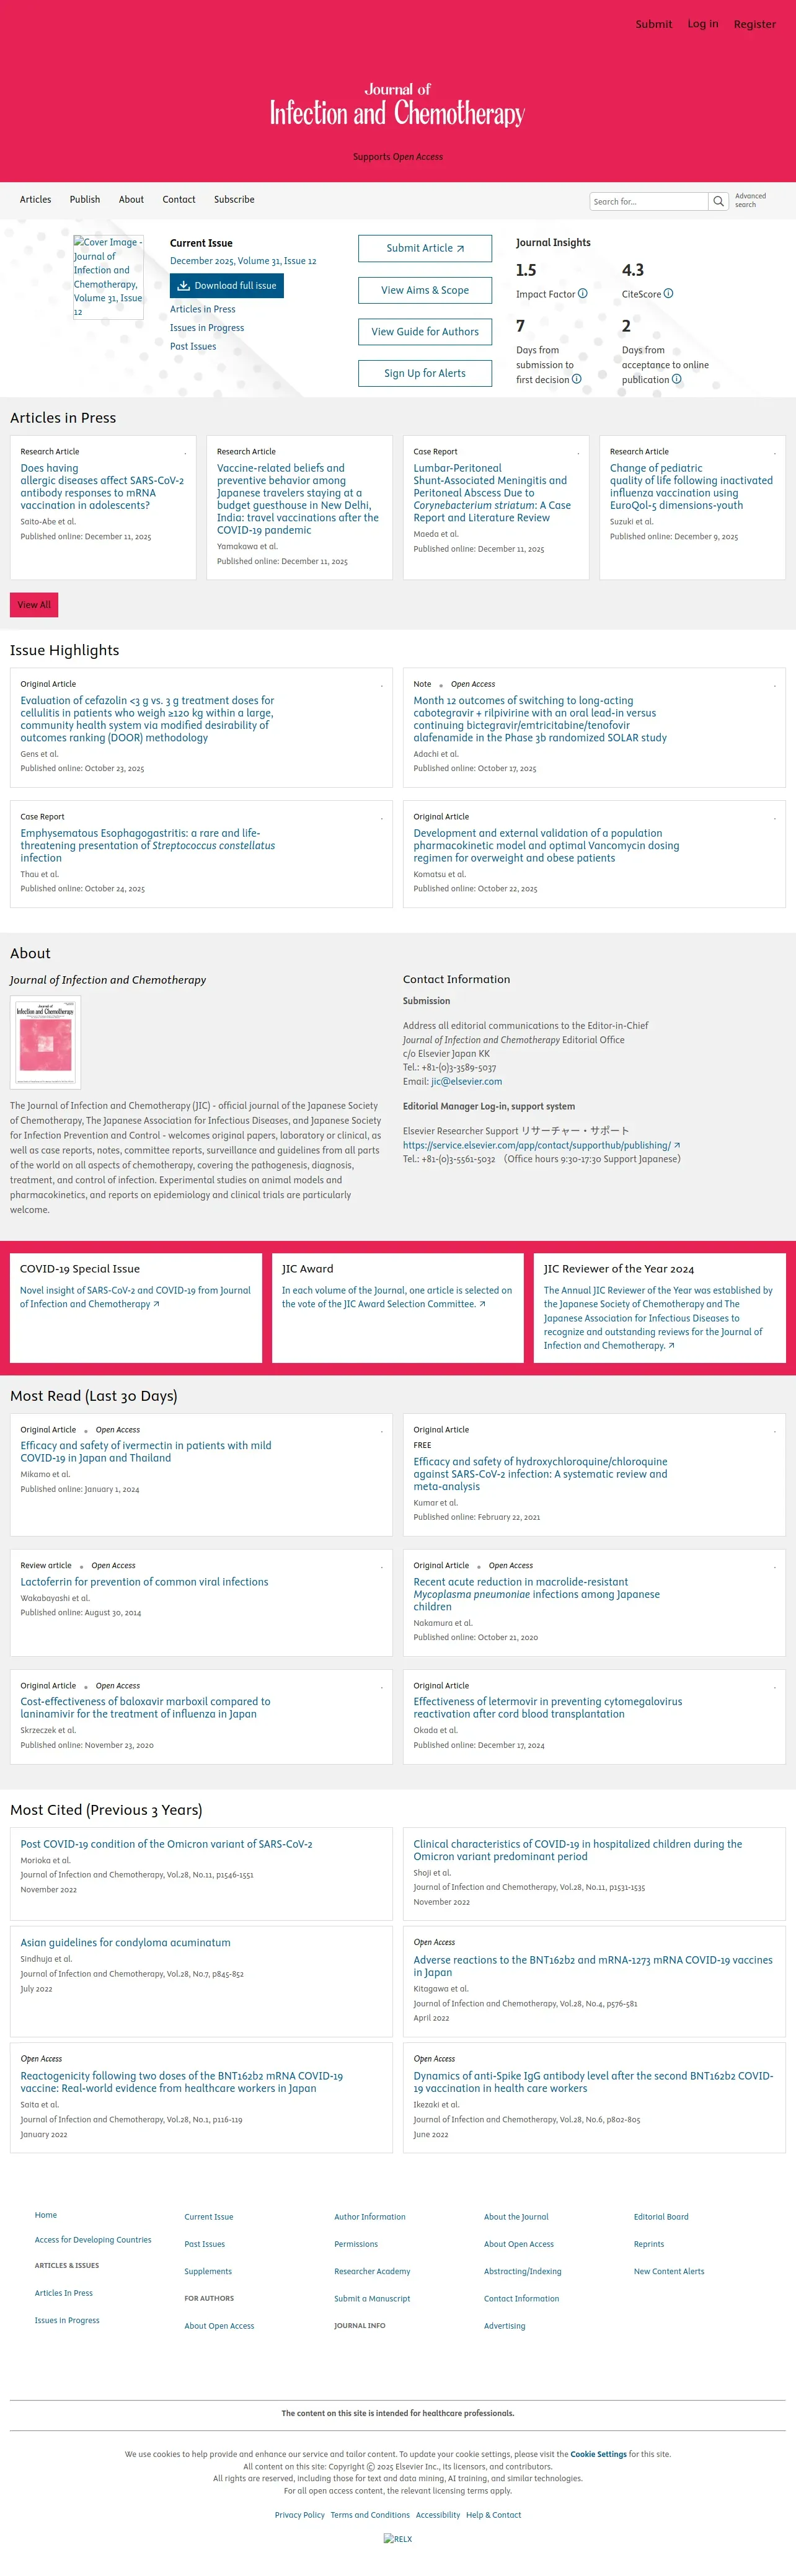
Task: Click View Aims & Scope button
Action: click(425, 290)
